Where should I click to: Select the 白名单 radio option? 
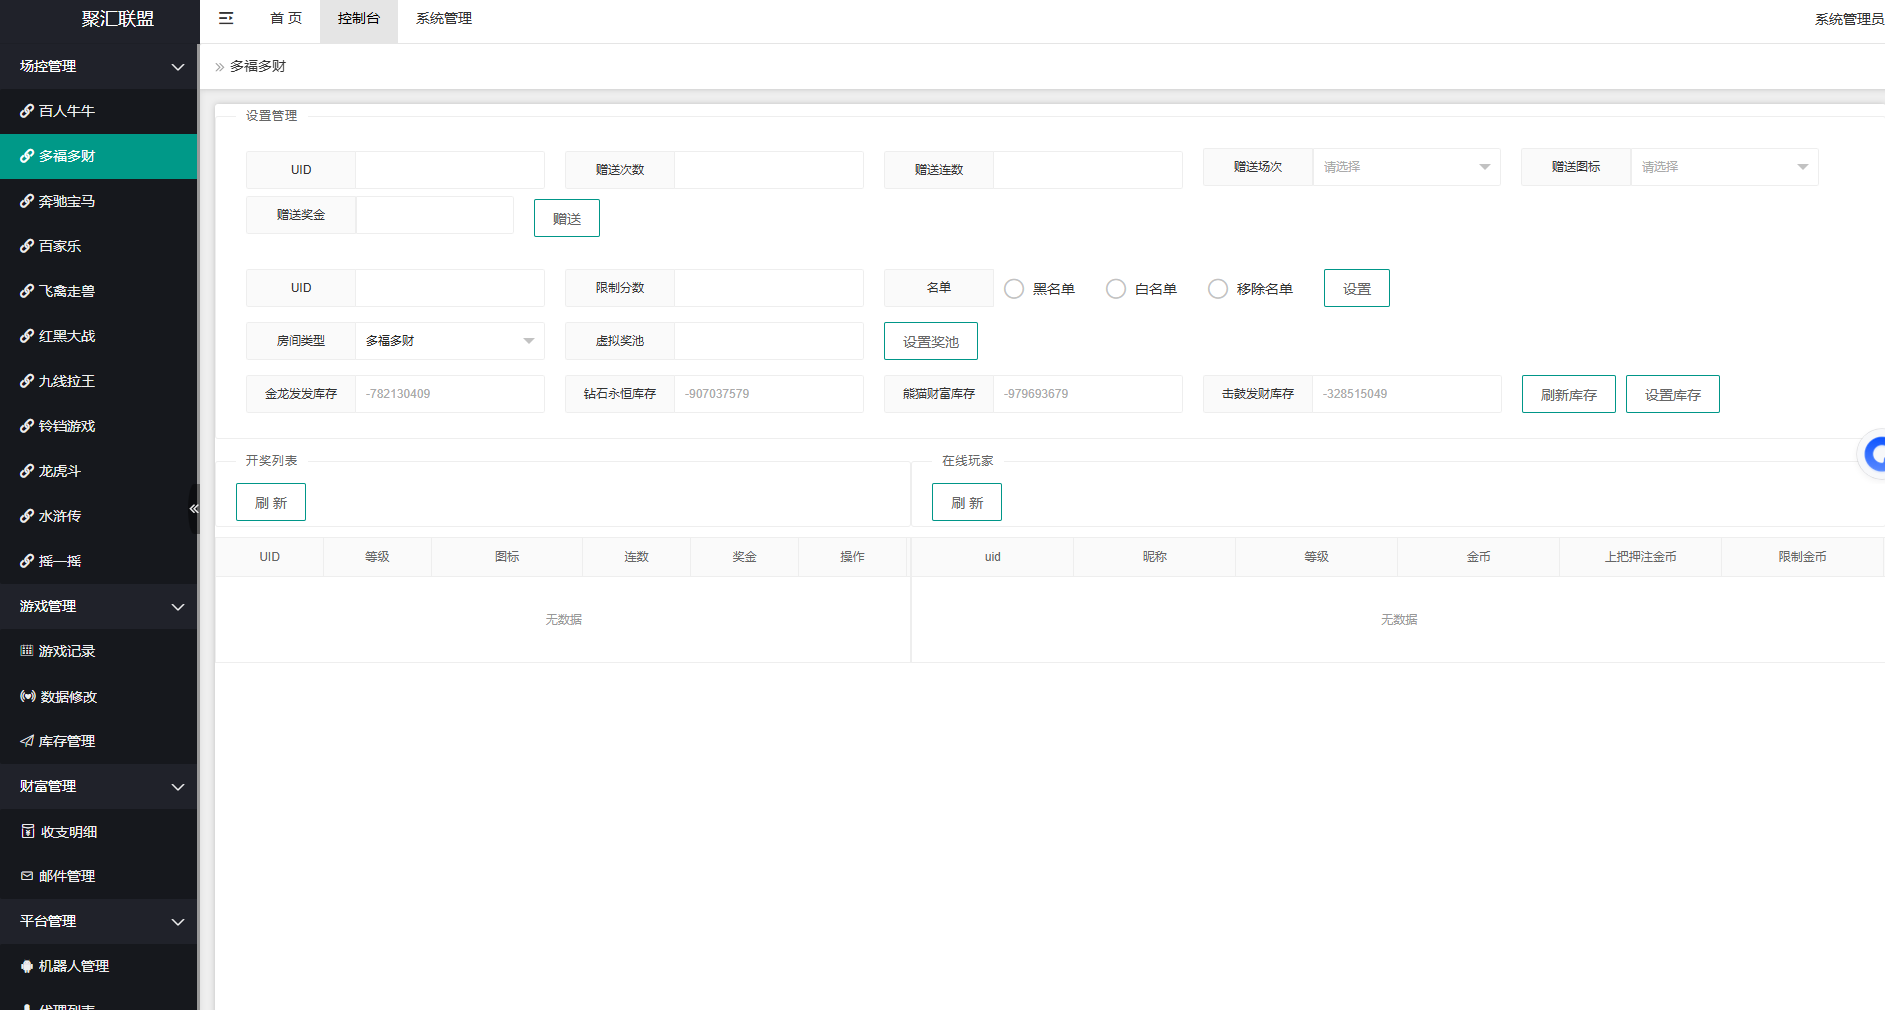click(x=1116, y=289)
